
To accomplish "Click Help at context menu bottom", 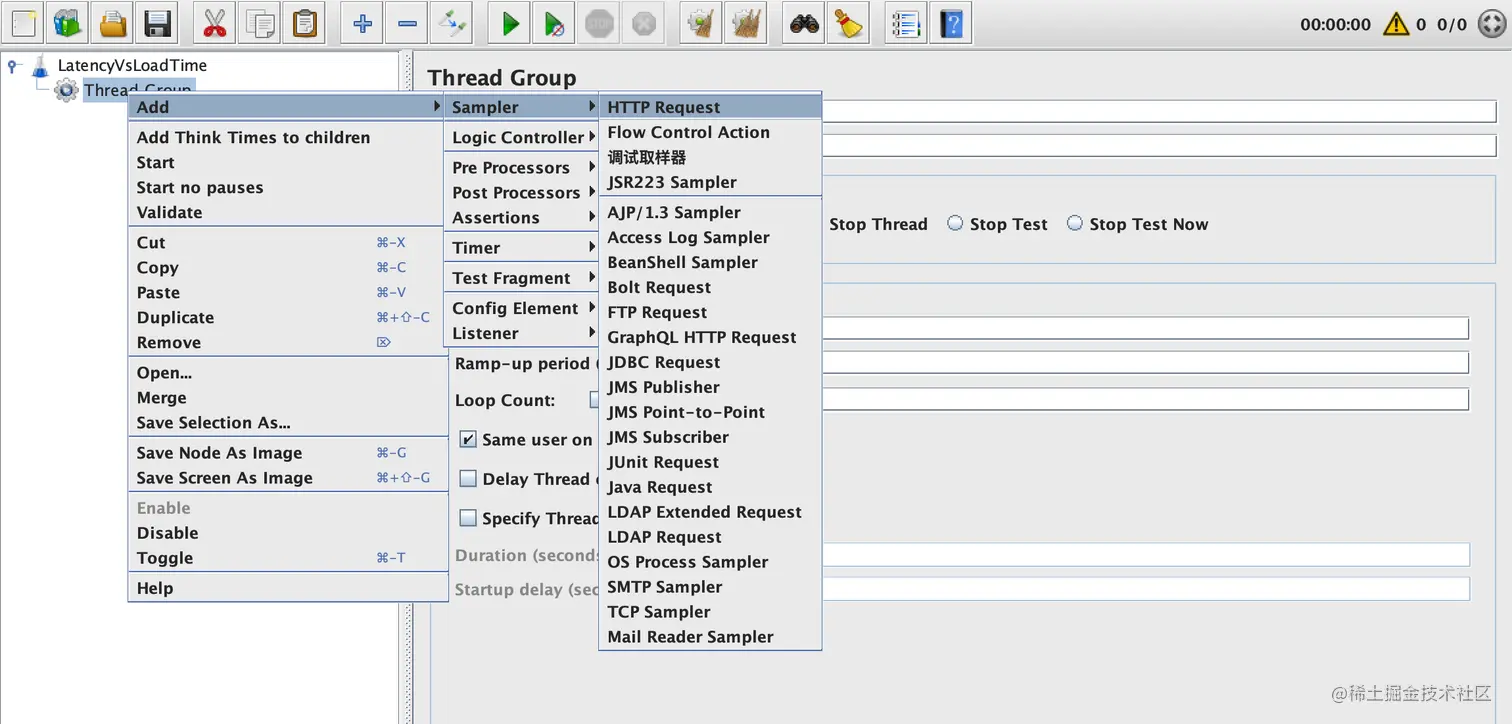I will point(287,588).
